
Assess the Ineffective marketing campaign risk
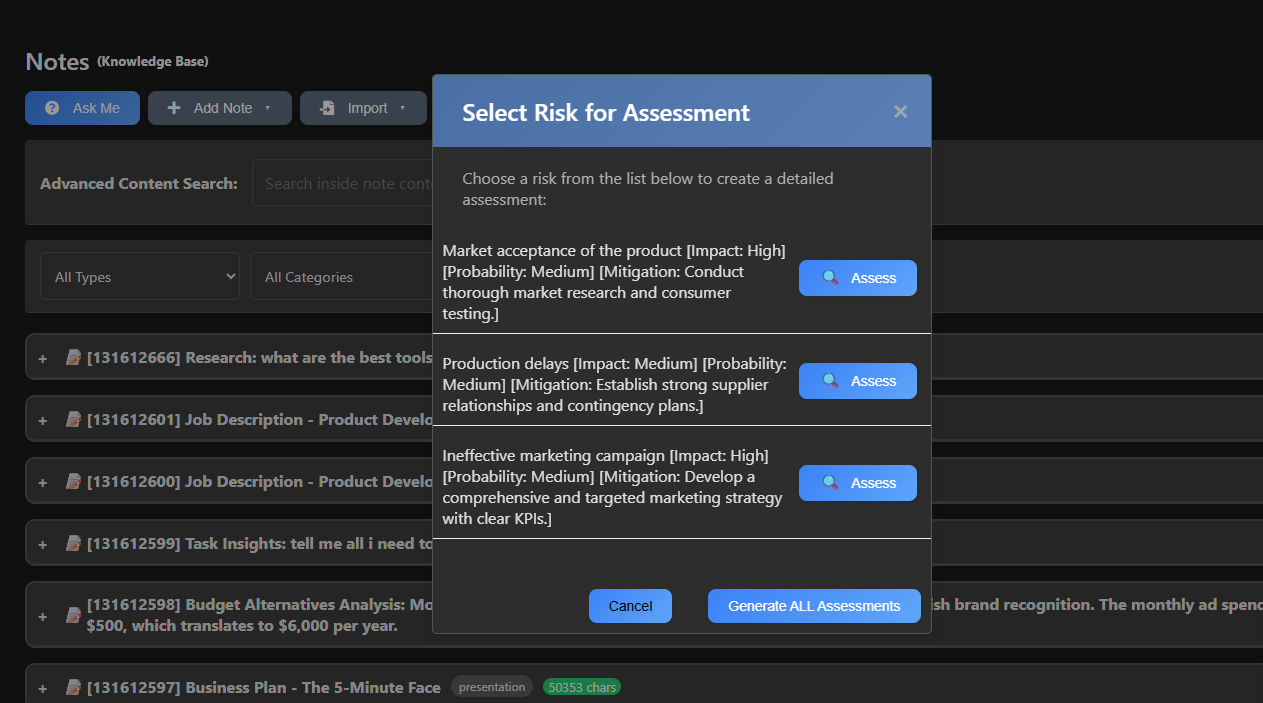pyautogui.click(x=857, y=483)
